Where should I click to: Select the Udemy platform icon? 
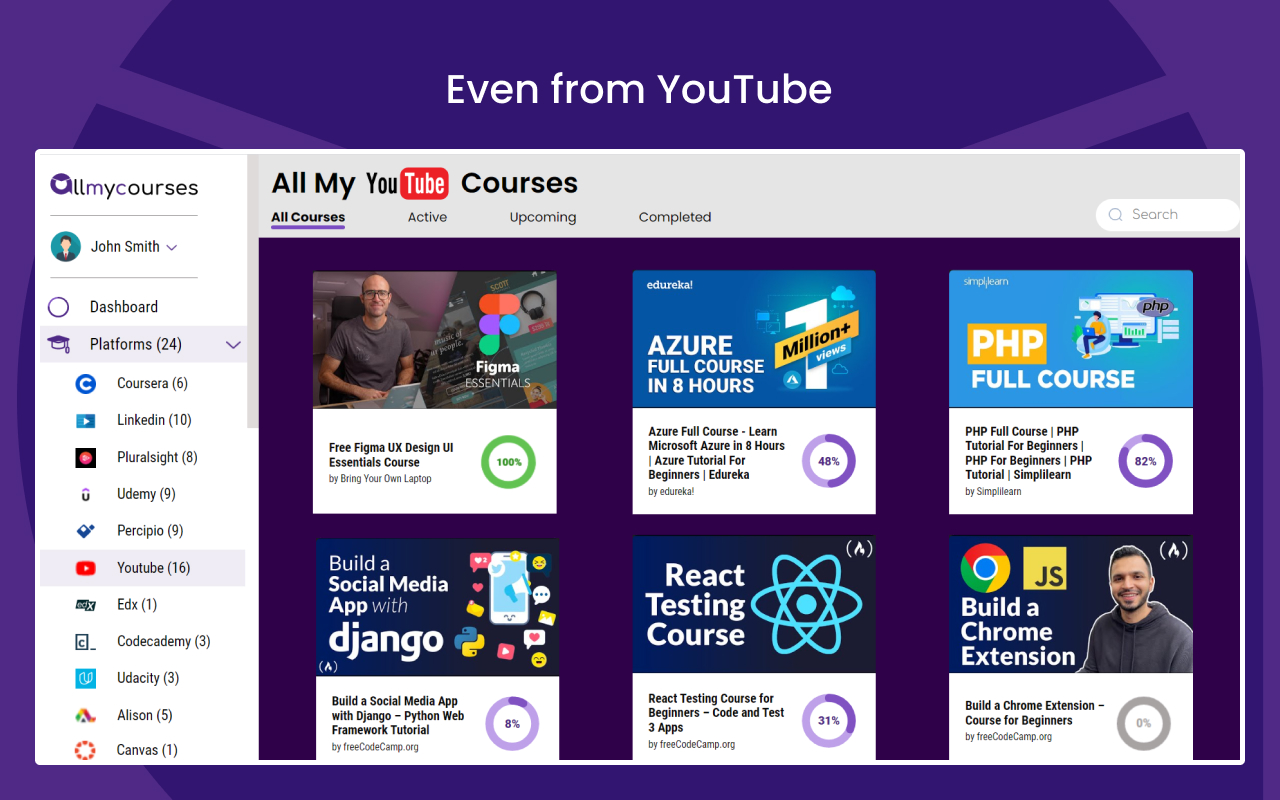(84, 494)
